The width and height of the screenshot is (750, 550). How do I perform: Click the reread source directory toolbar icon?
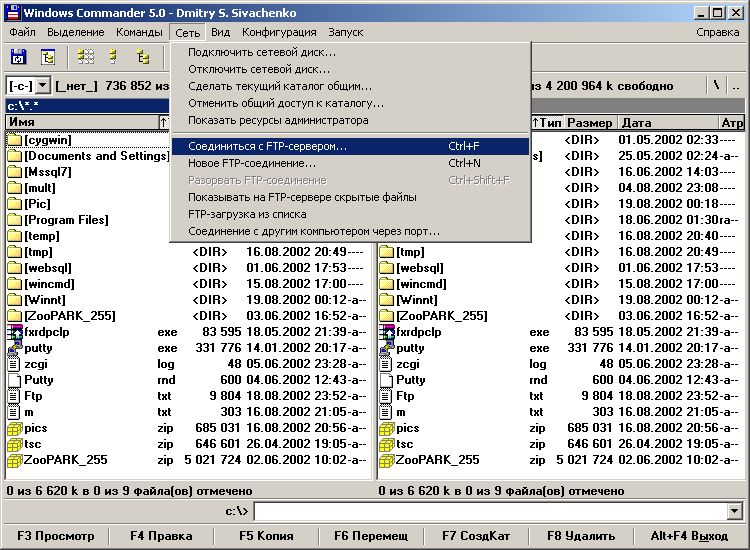click(18, 57)
